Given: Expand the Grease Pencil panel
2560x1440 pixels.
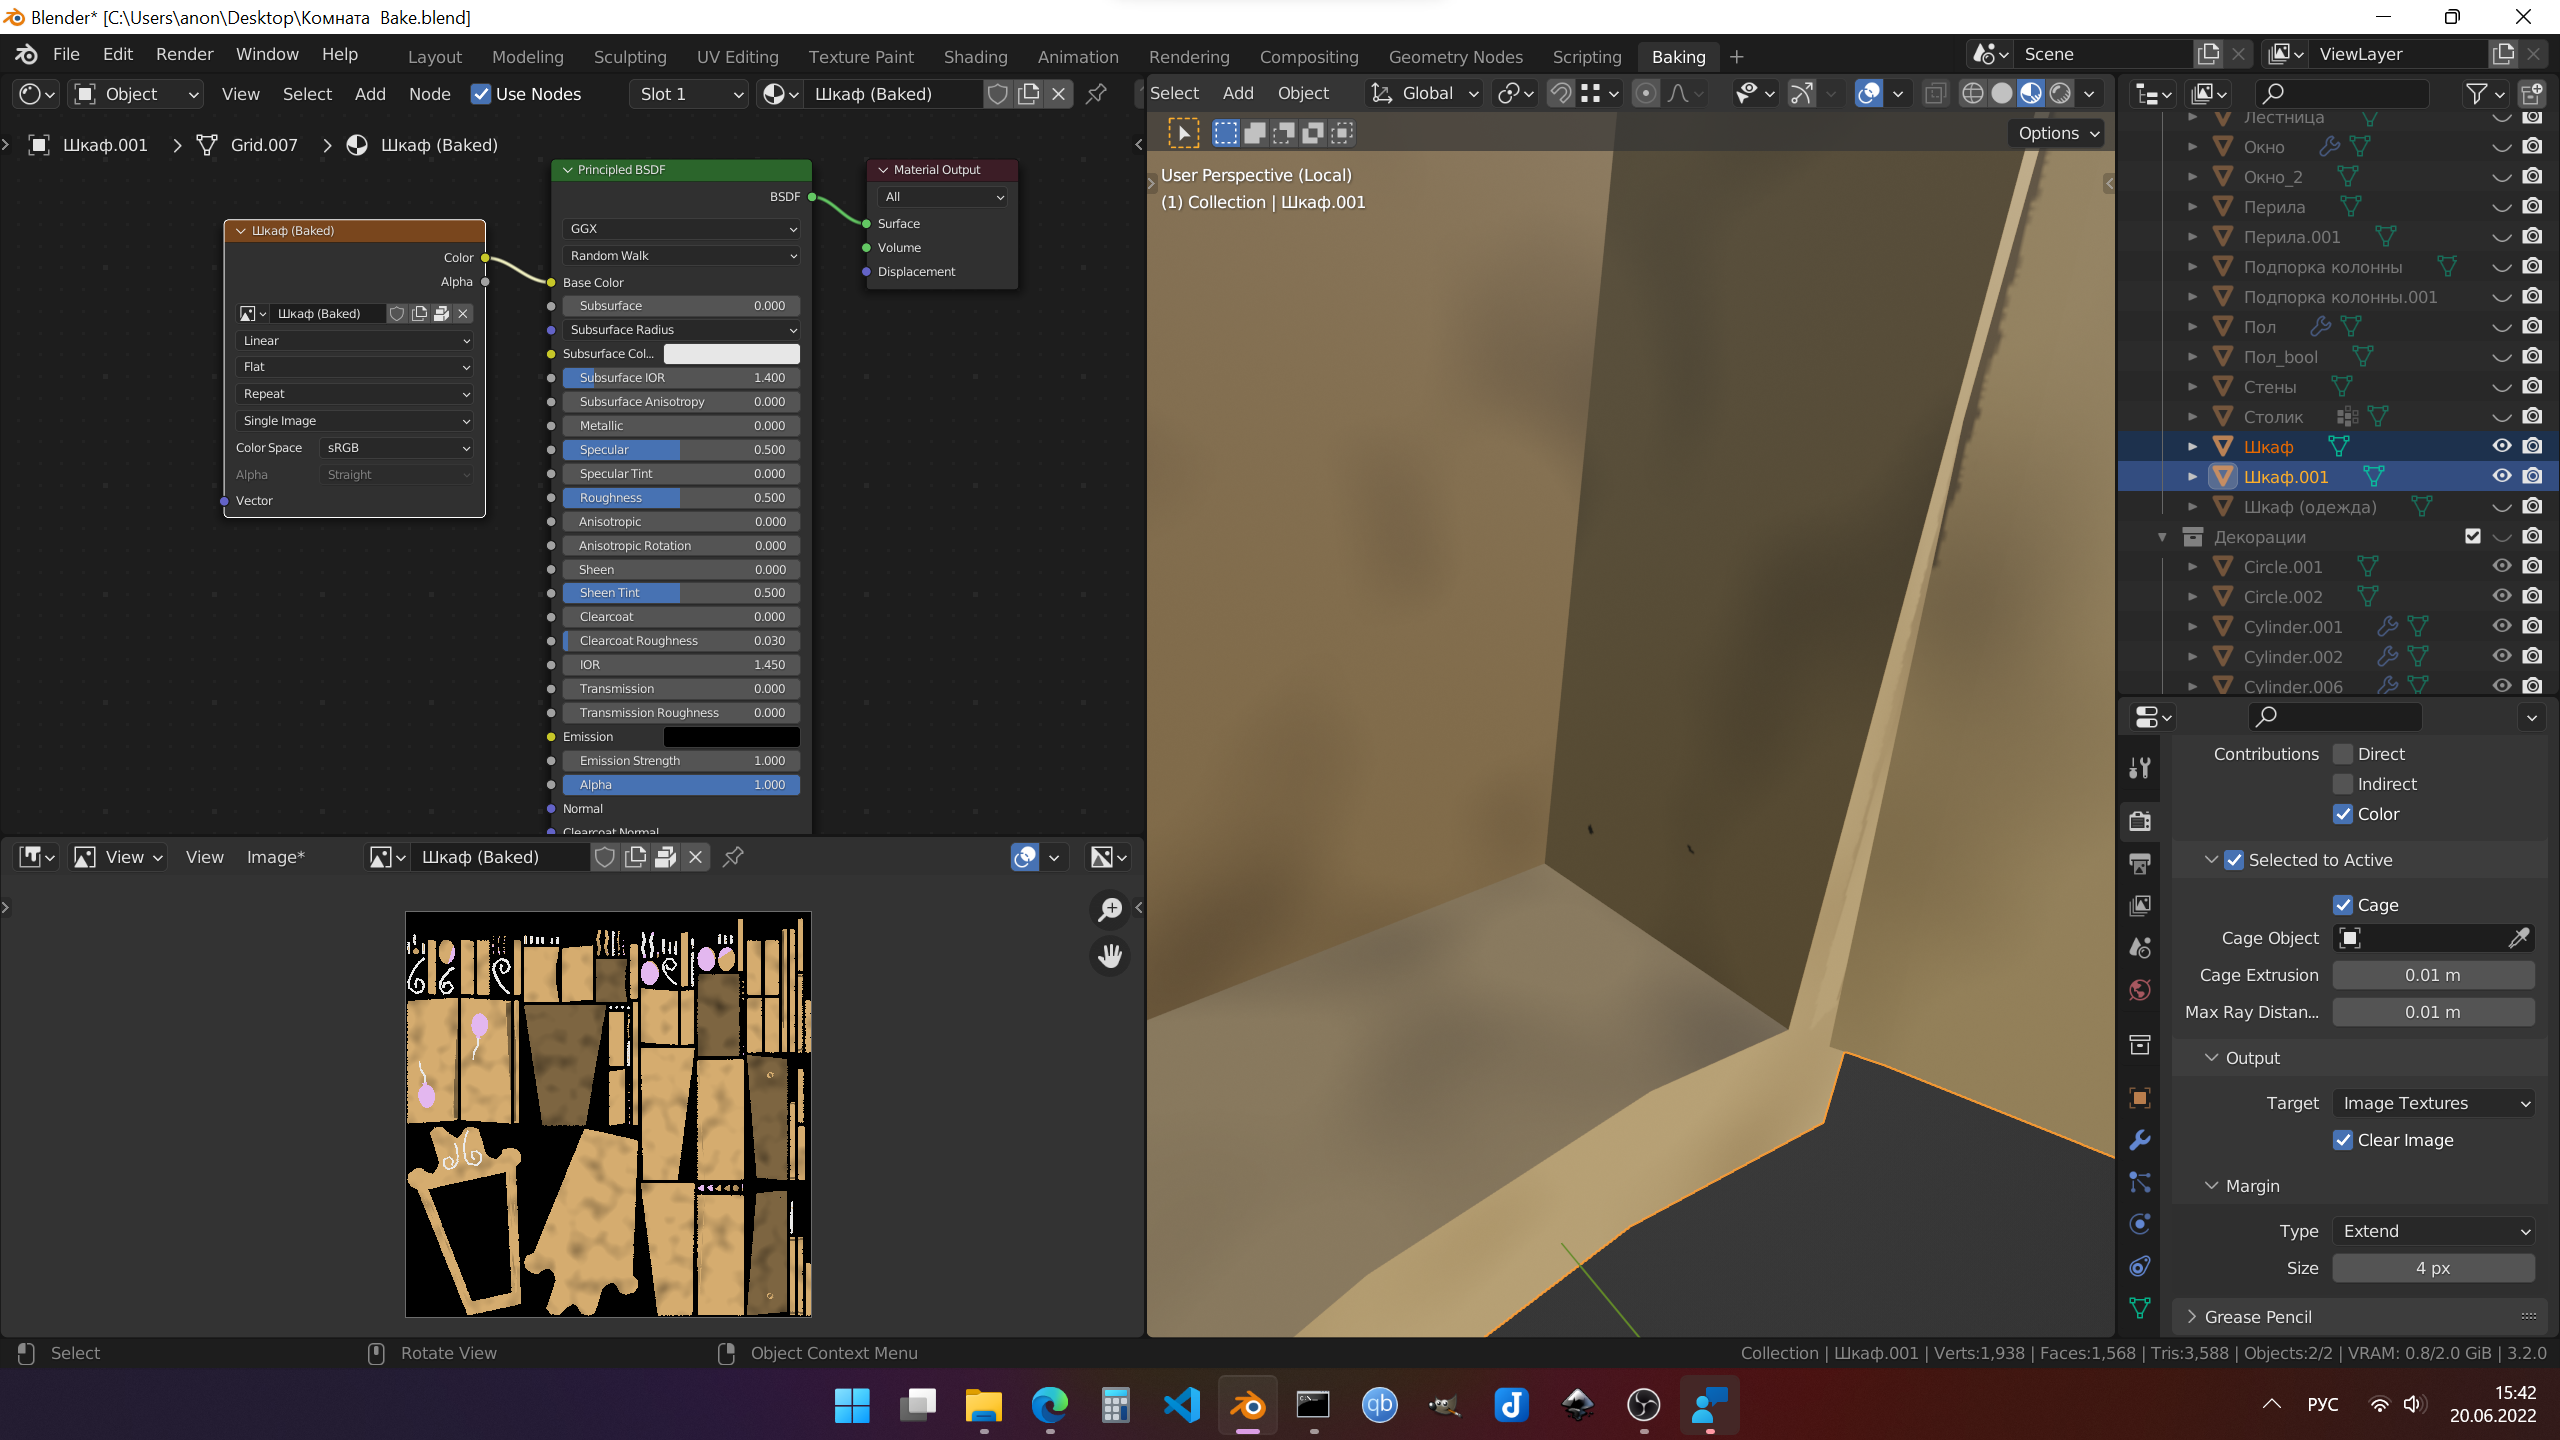Looking at the screenshot, I should (2258, 1317).
